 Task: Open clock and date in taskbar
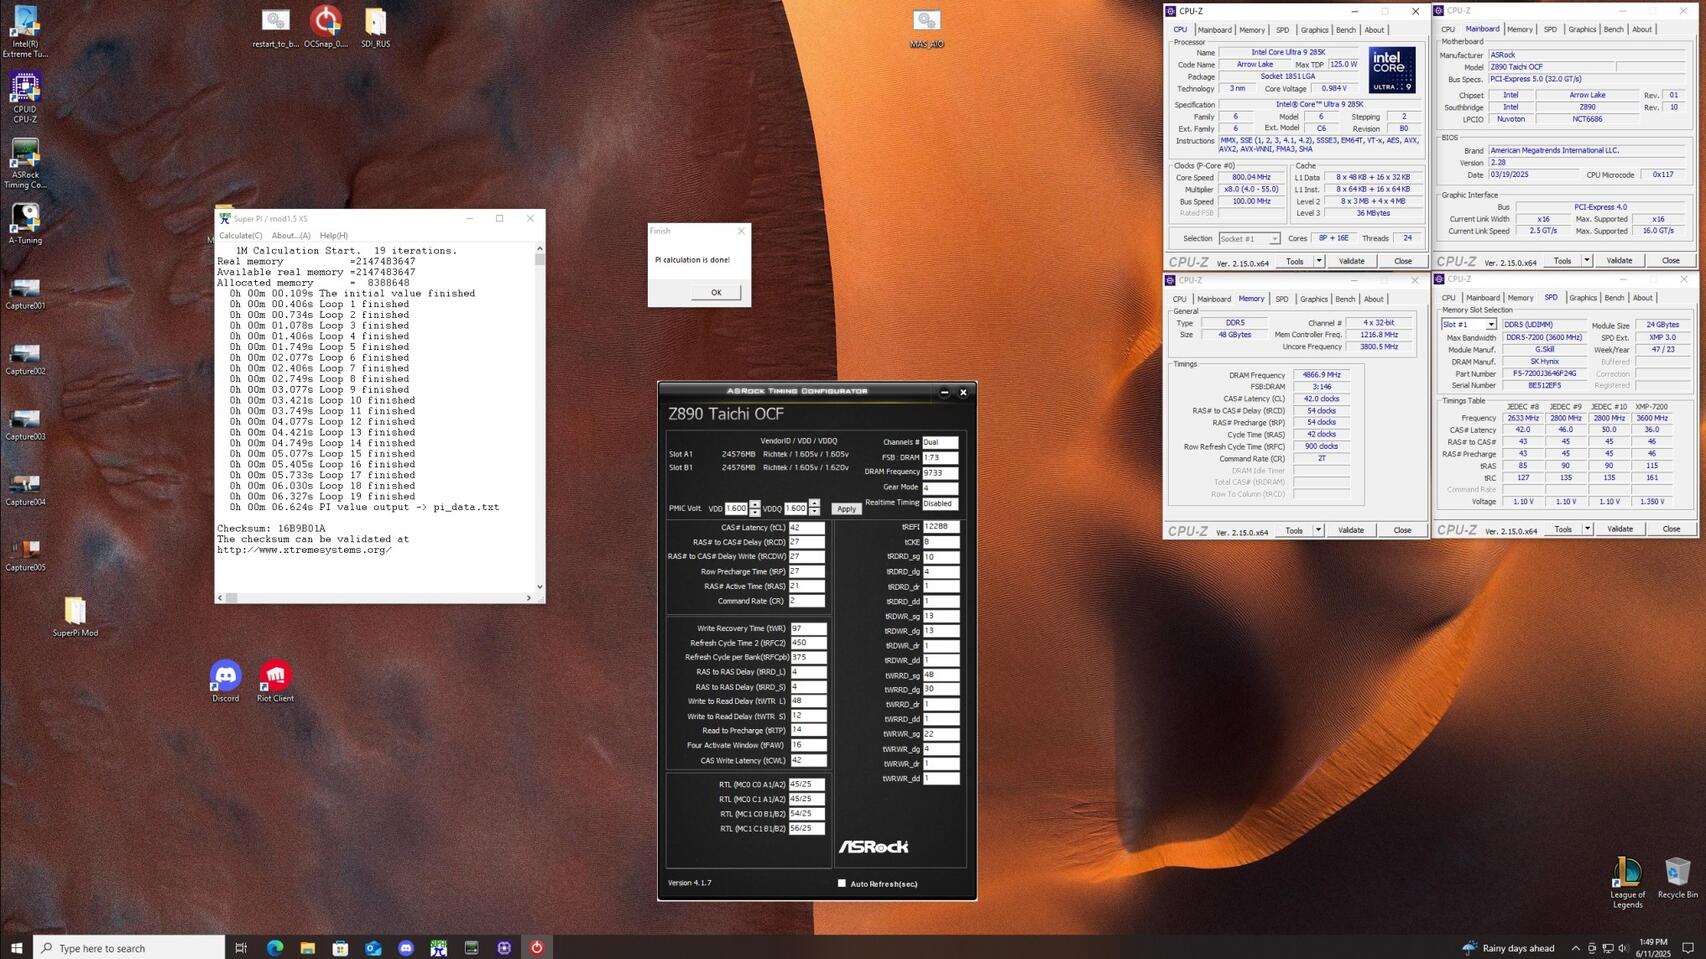click(x=1654, y=948)
